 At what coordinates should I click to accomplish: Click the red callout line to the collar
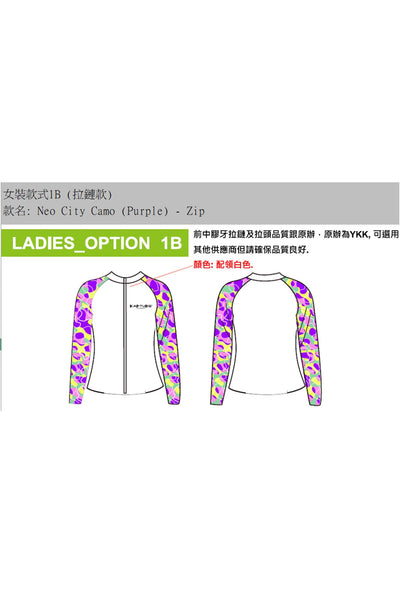point(161,276)
